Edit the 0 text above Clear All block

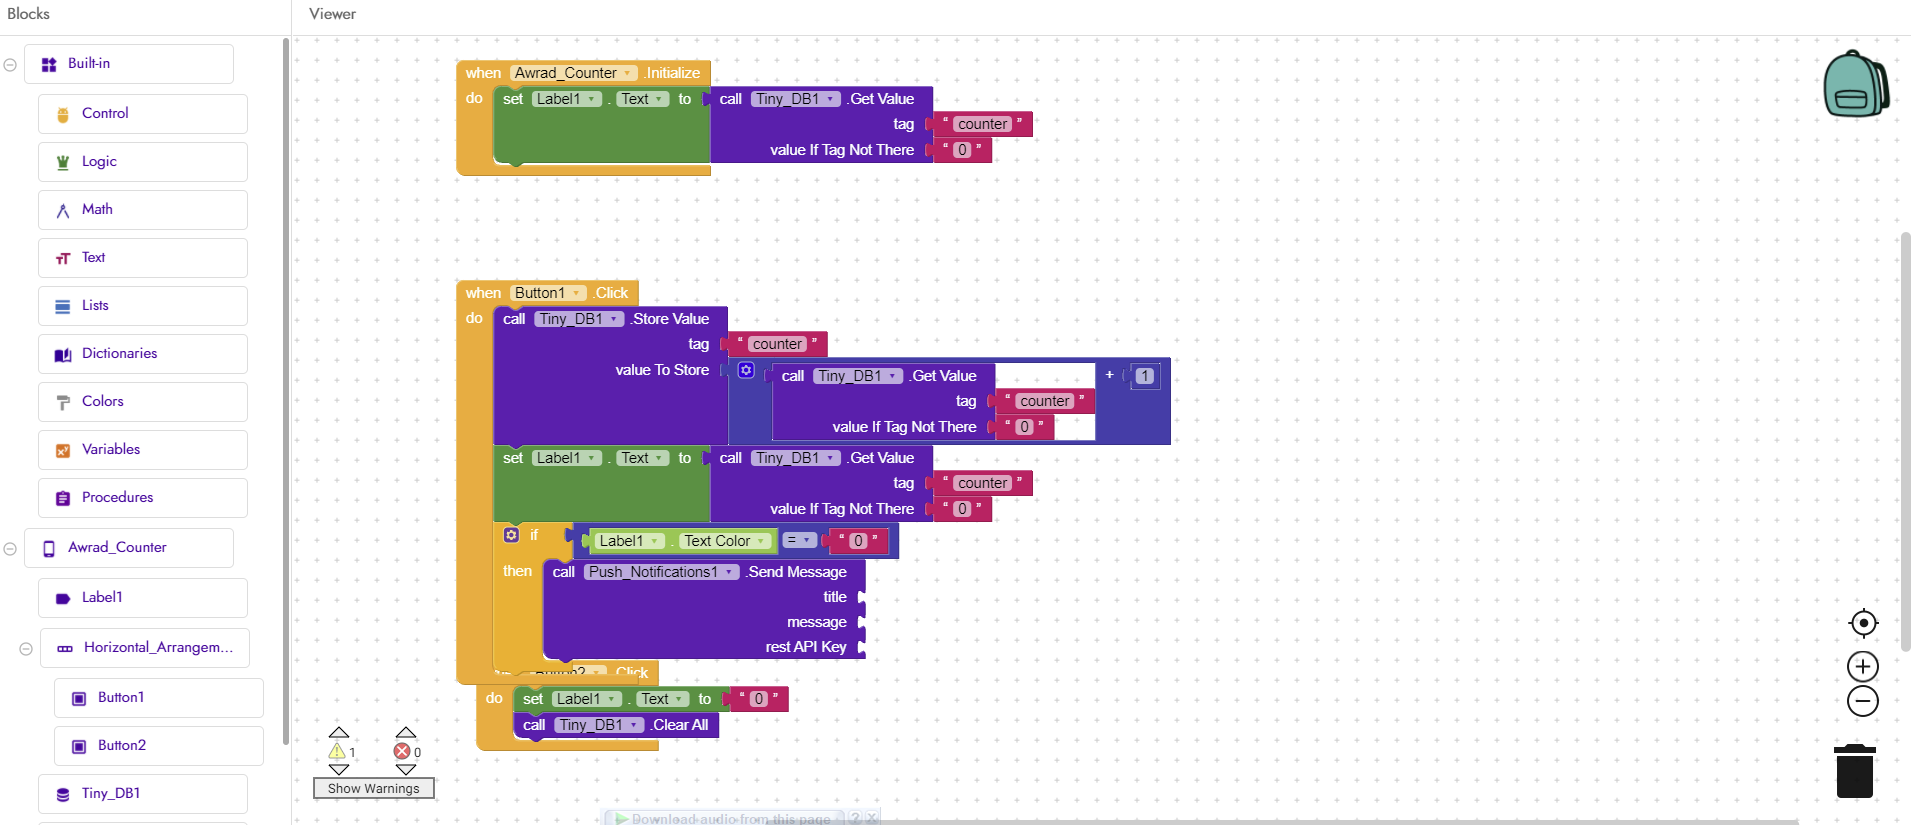(759, 699)
